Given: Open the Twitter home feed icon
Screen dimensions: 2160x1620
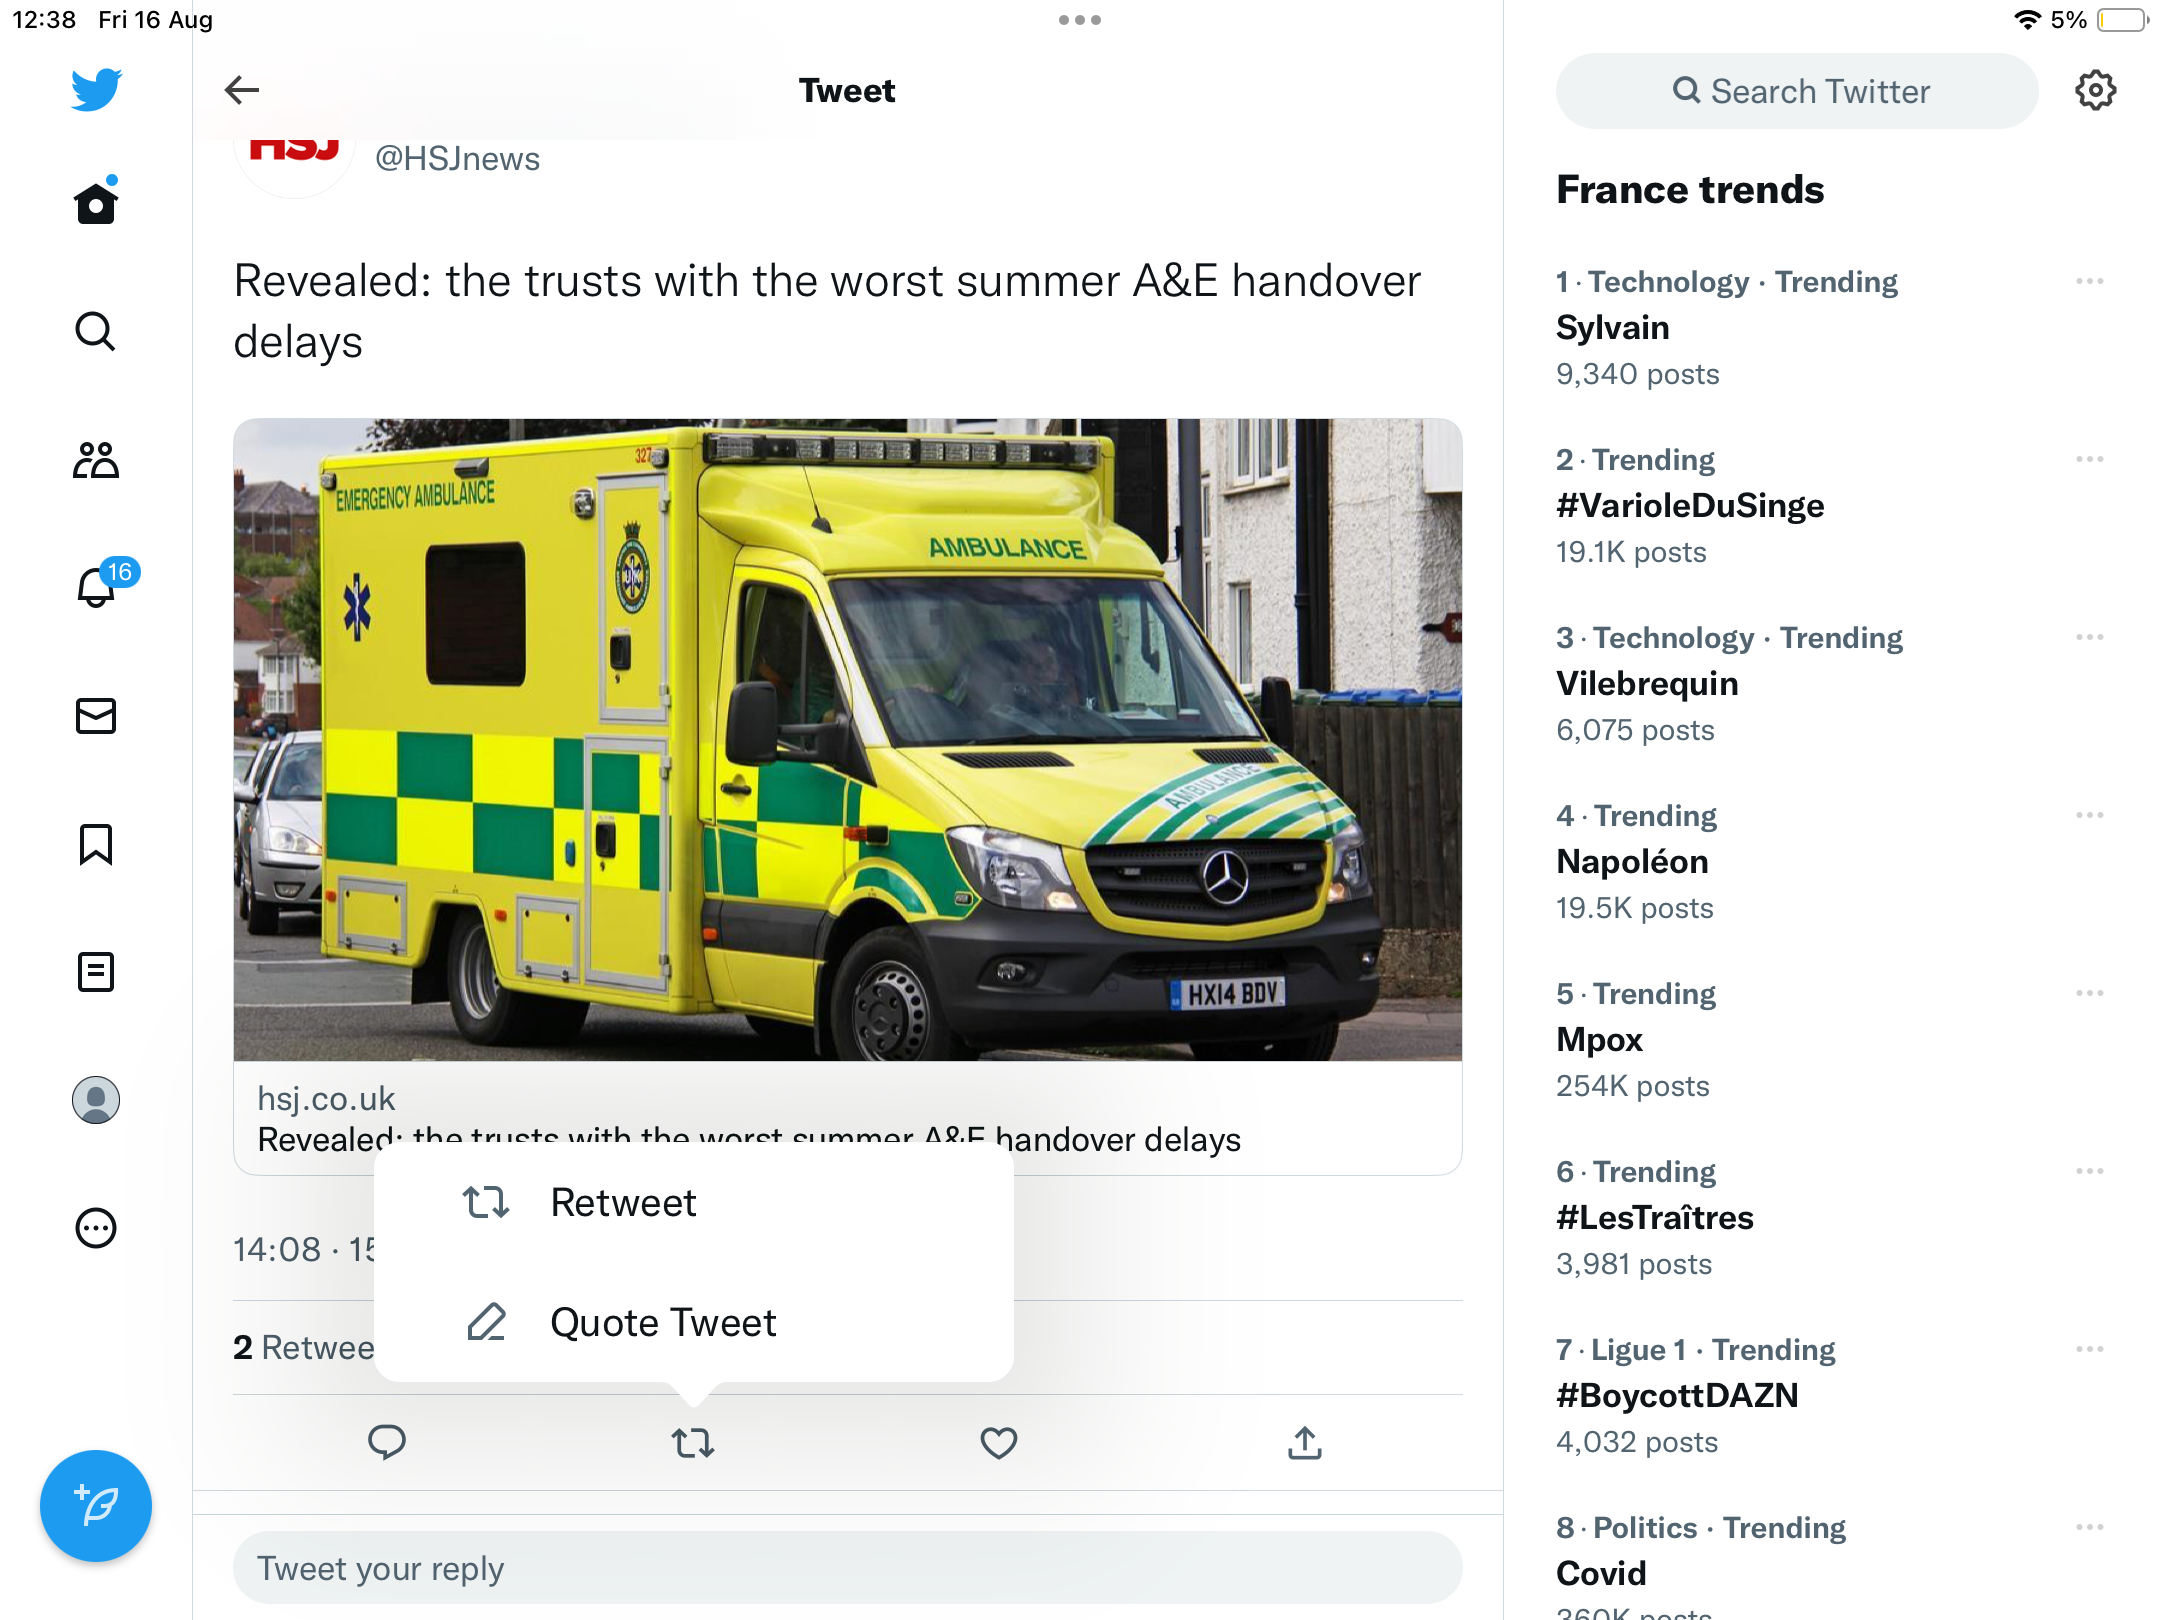Looking at the screenshot, I should [96, 204].
